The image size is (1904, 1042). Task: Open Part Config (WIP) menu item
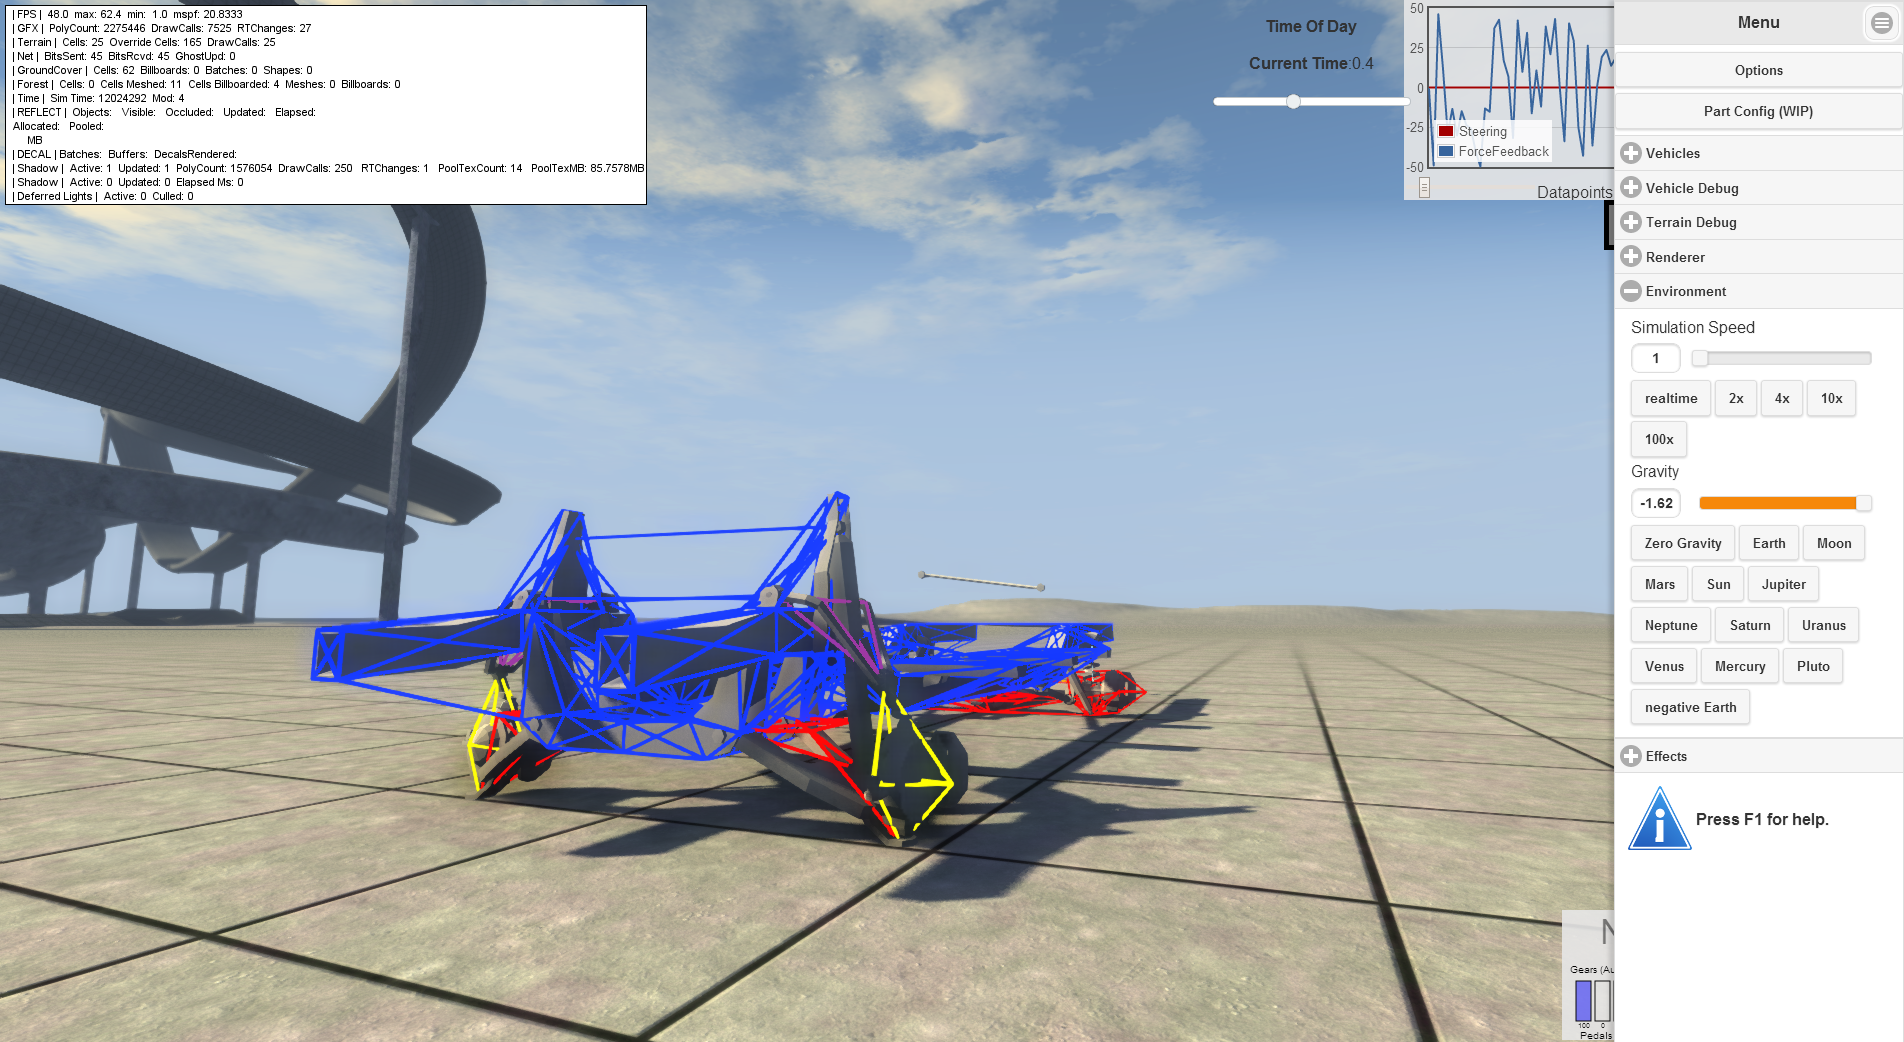click(x=1758, y=111)
